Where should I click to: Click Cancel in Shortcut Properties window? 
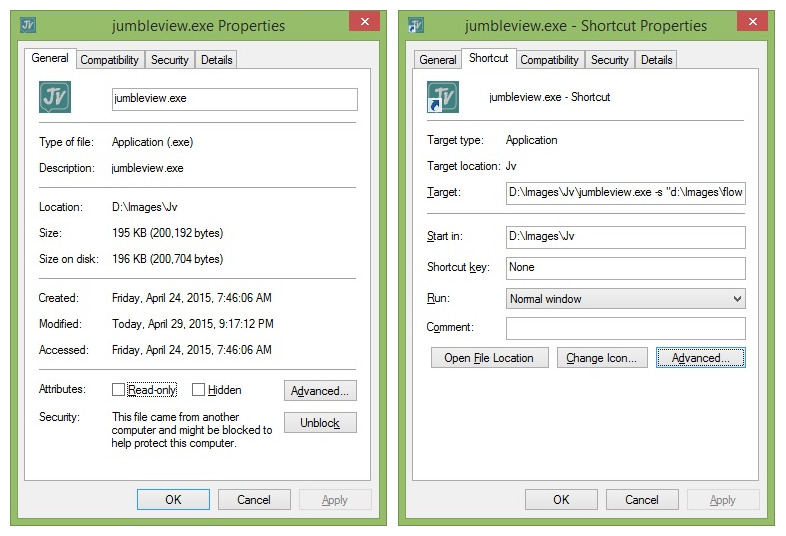click(x=642, y=499)
